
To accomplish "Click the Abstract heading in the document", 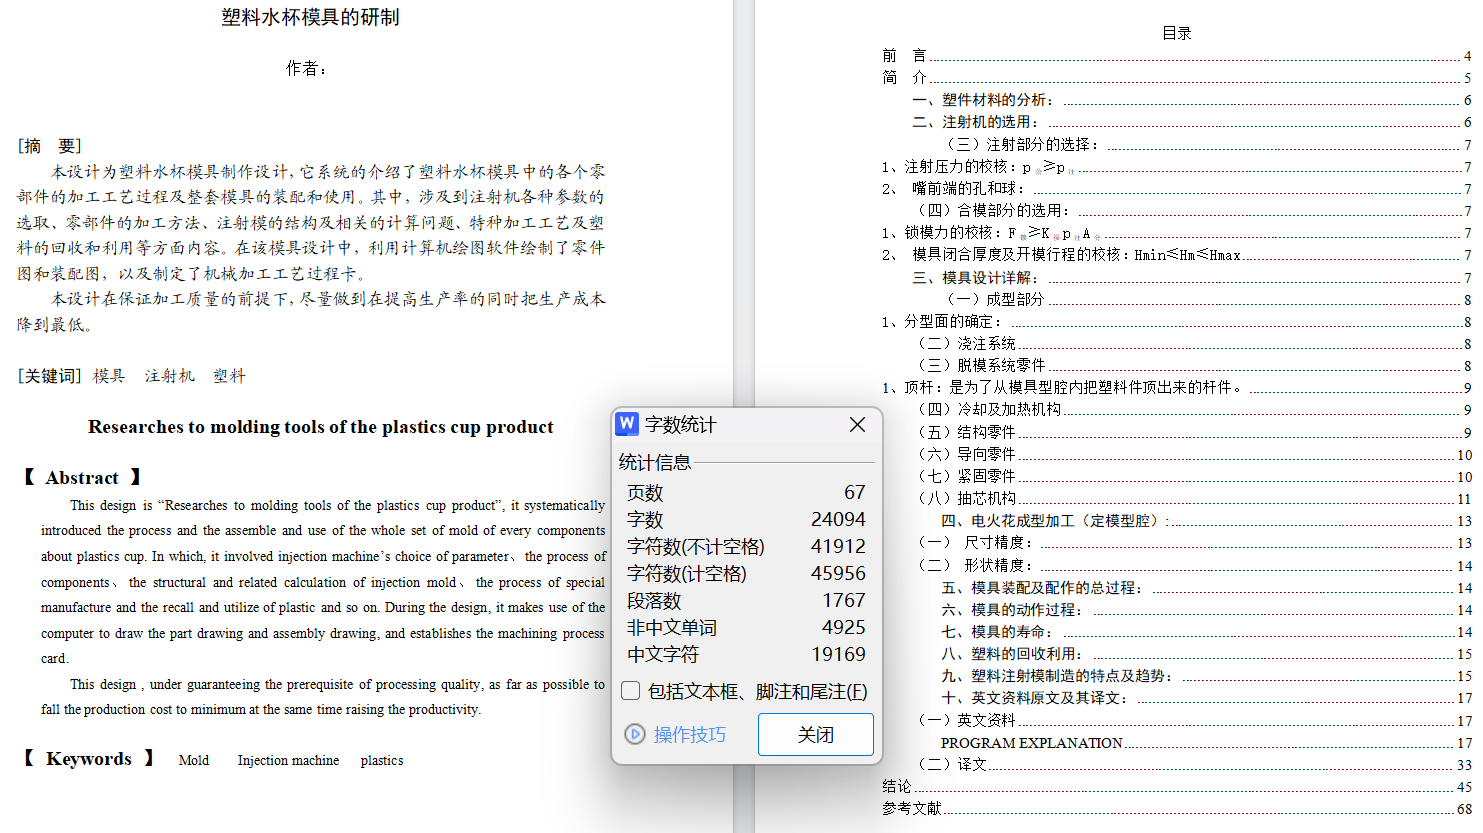I will tap(82, 478).
